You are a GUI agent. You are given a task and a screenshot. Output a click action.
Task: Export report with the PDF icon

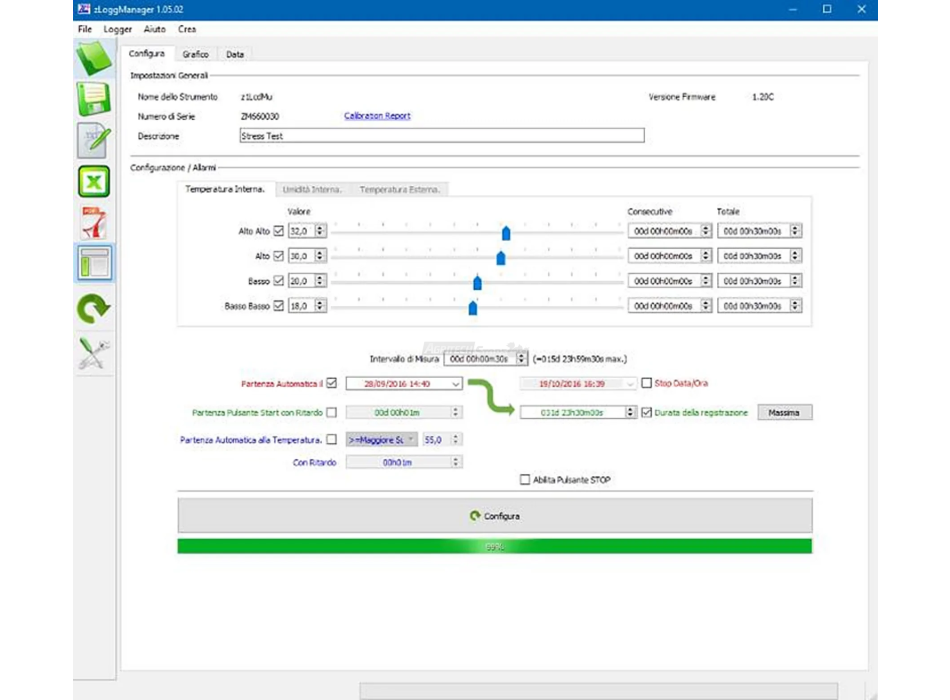click(94, 222)
